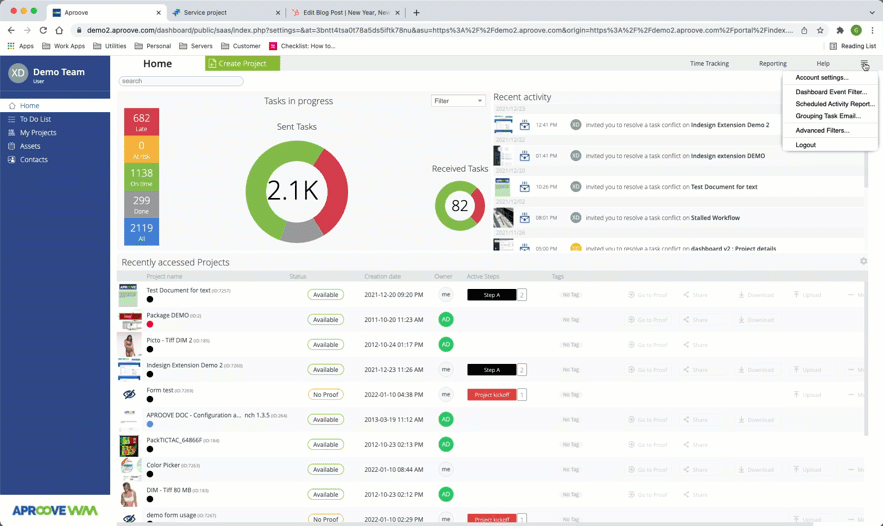Viewport: 883px width, 526px height.
Task: Select Grouping Task Email menu entry
Action: pos(828,116)
